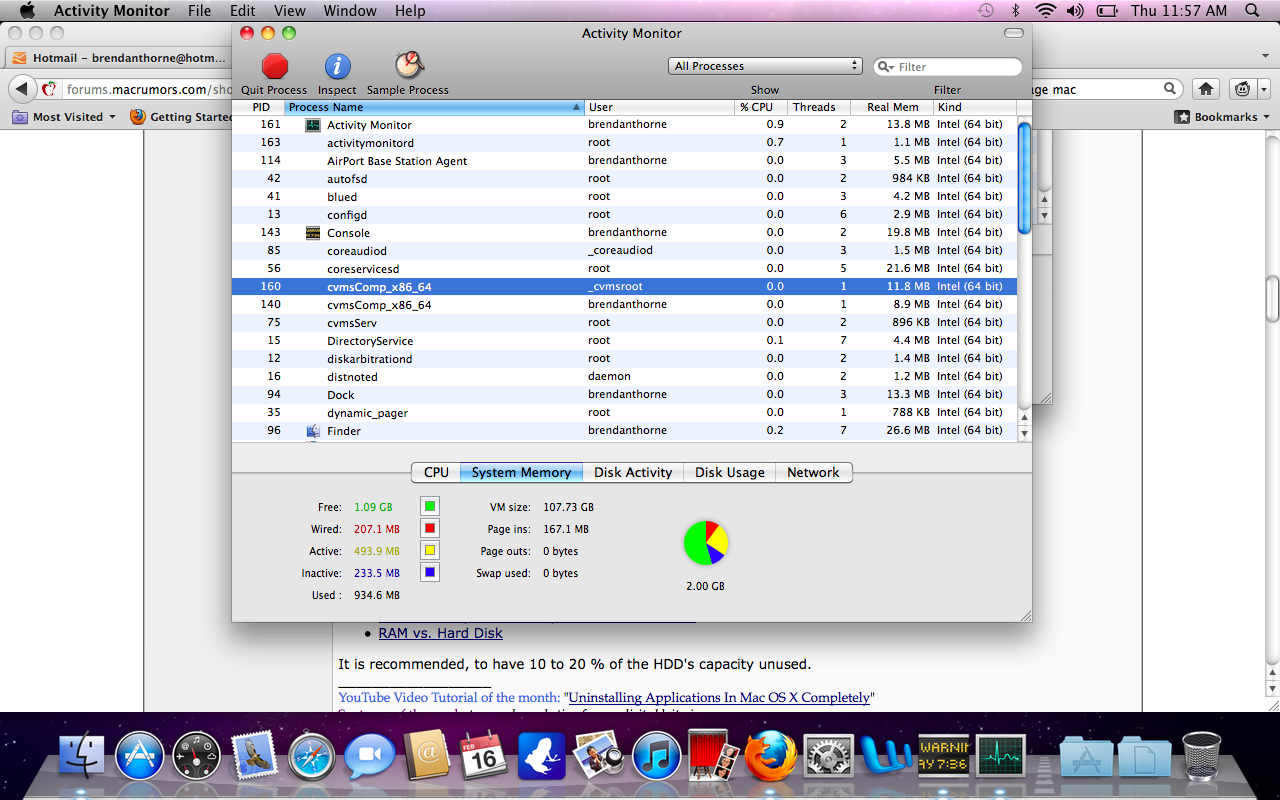The width and height of the screenshot is (1280, 800).
Task: Open Firefox Bookmarks dropdown
Action: 1224,117
